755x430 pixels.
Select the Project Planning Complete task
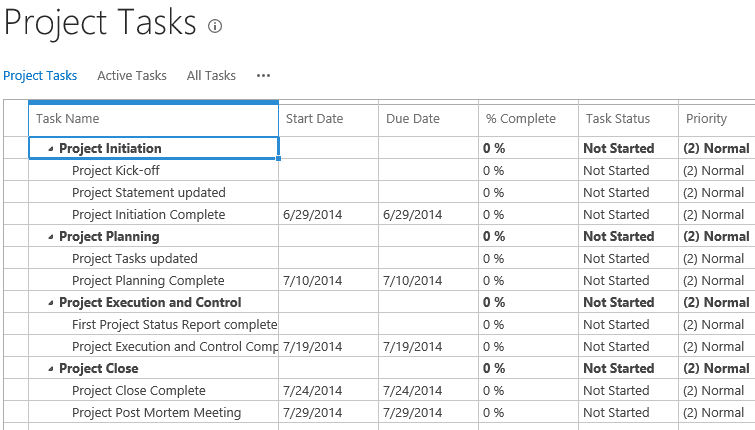tap(154, 281)
